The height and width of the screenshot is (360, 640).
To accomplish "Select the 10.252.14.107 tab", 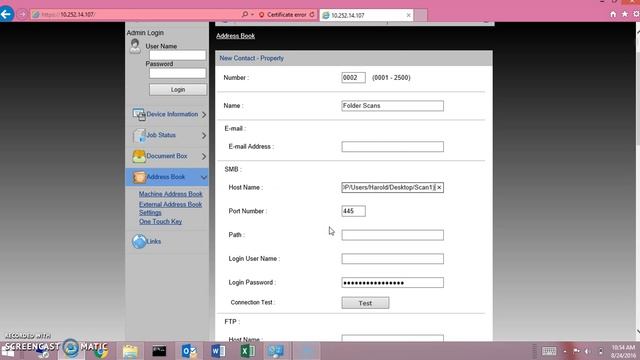I will (366, 15).
